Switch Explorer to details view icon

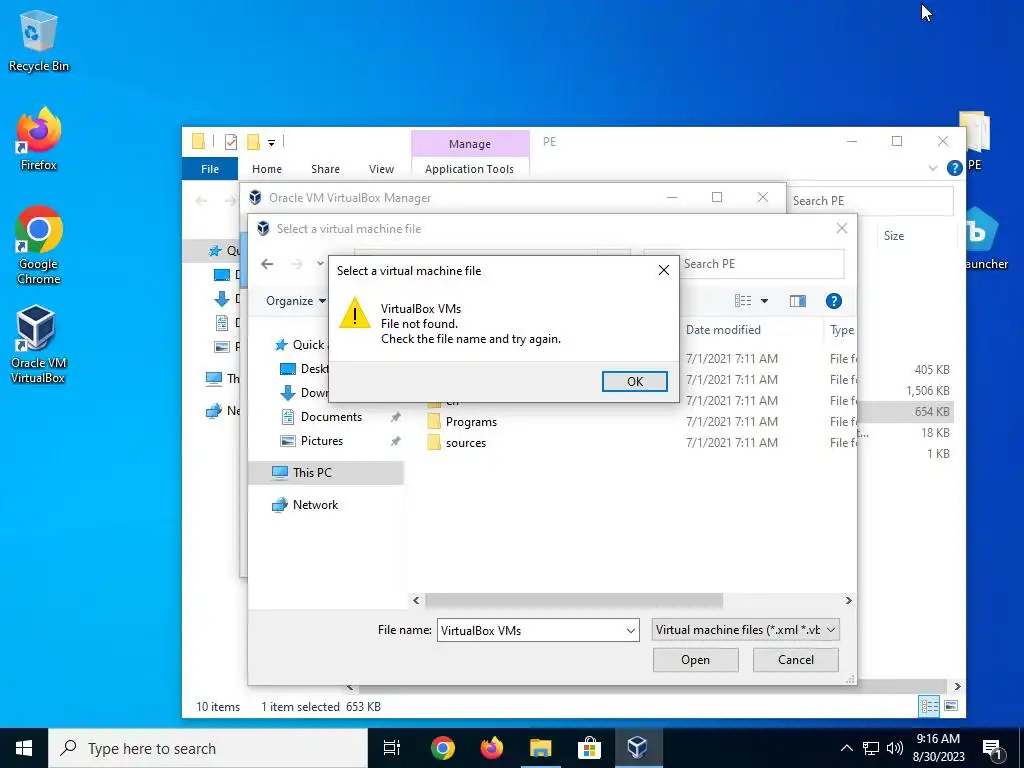click(x=929, y=706)
